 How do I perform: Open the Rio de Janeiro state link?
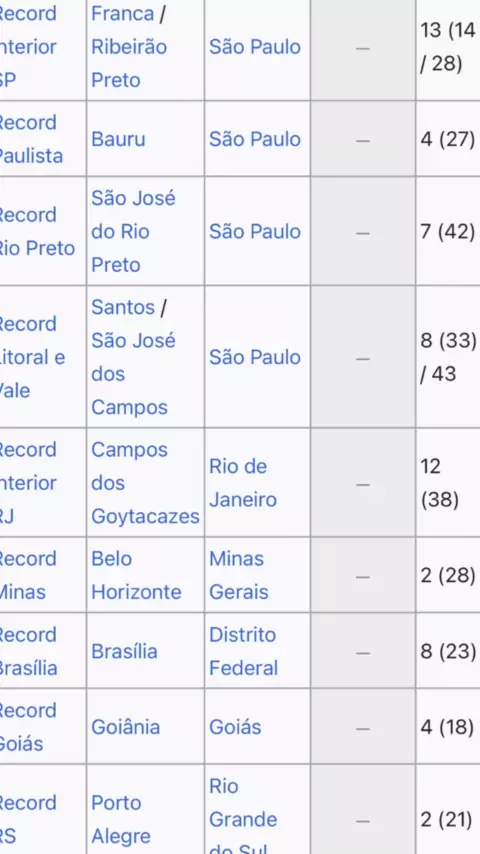pyautogui.click(x=242, y=483)
